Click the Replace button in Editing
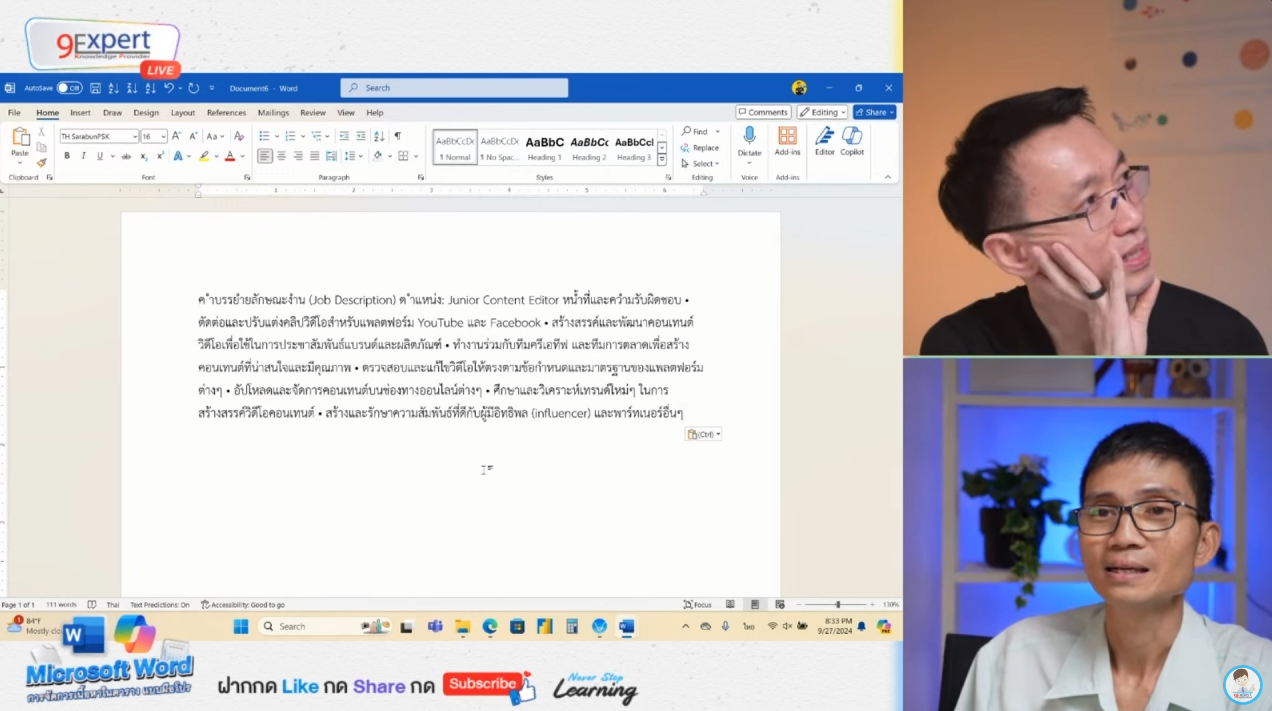Image resolution: width=1272 pixels, height=711 pixels. point(700,147)
